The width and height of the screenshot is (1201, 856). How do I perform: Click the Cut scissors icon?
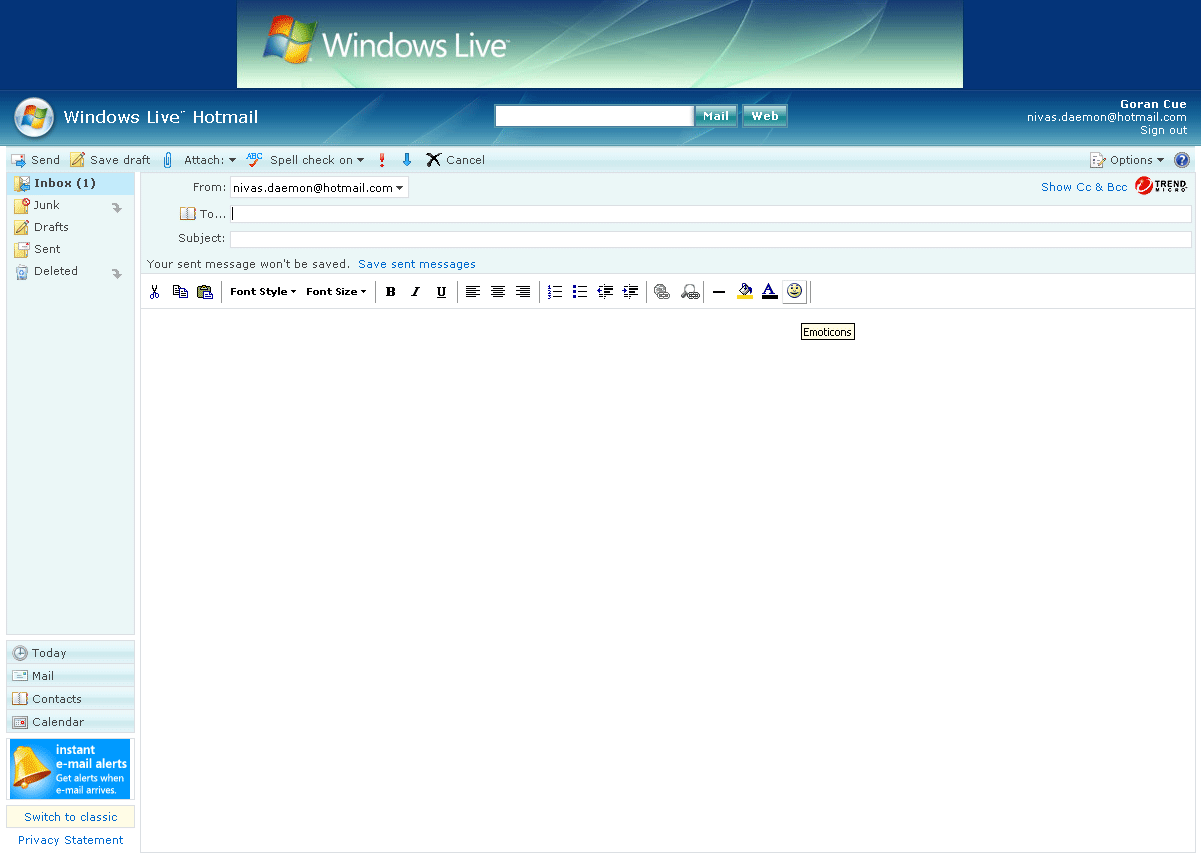coord(154,292)
